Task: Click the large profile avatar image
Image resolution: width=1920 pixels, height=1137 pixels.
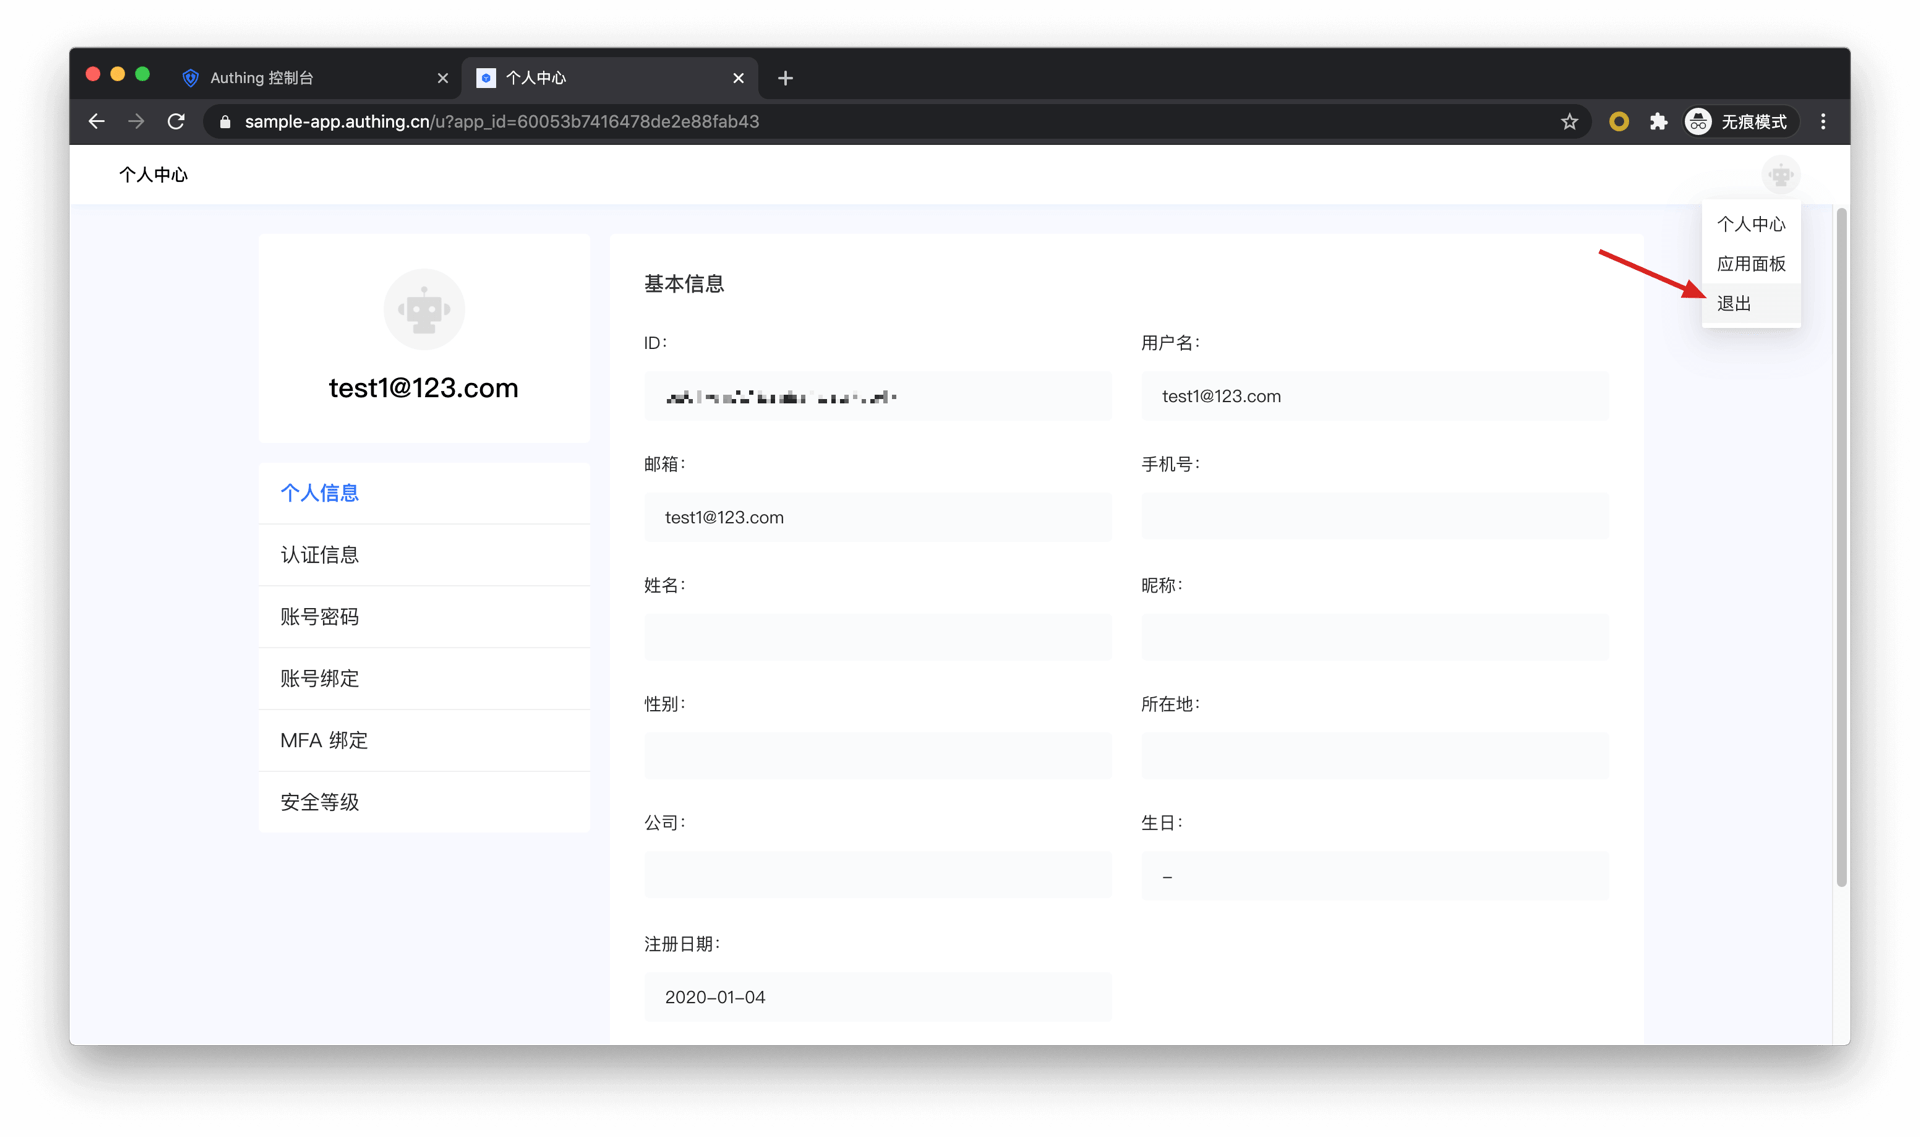Action: coord(424,310)
